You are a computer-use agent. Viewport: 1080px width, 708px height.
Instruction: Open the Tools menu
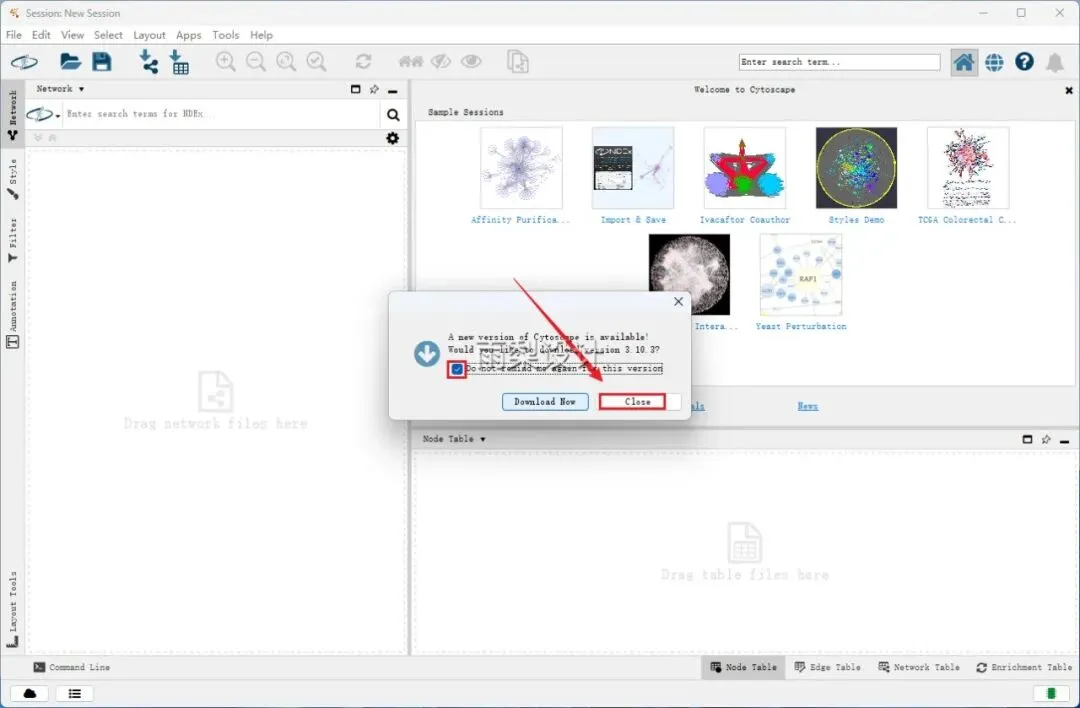pyautogui.click(x=225, y=34)
